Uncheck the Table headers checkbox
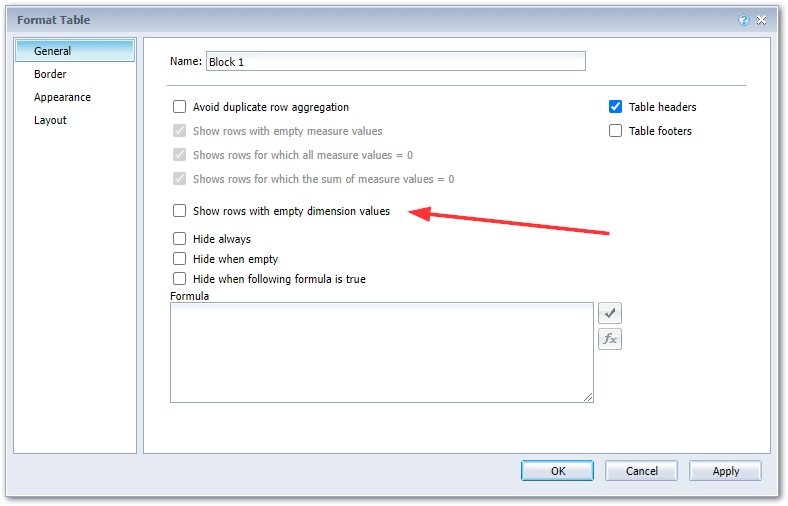The height and width of the screenshot is (506, 788). (x=616, y=107)
